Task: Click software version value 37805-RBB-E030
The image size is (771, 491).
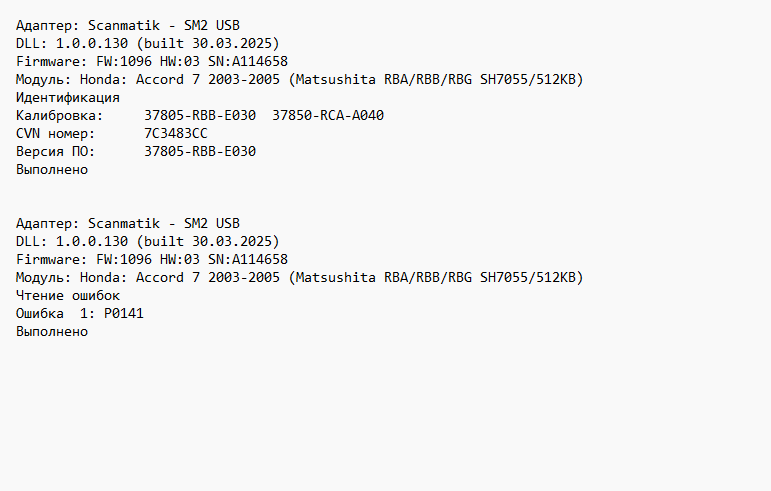Action: click(x=200, y=151)
